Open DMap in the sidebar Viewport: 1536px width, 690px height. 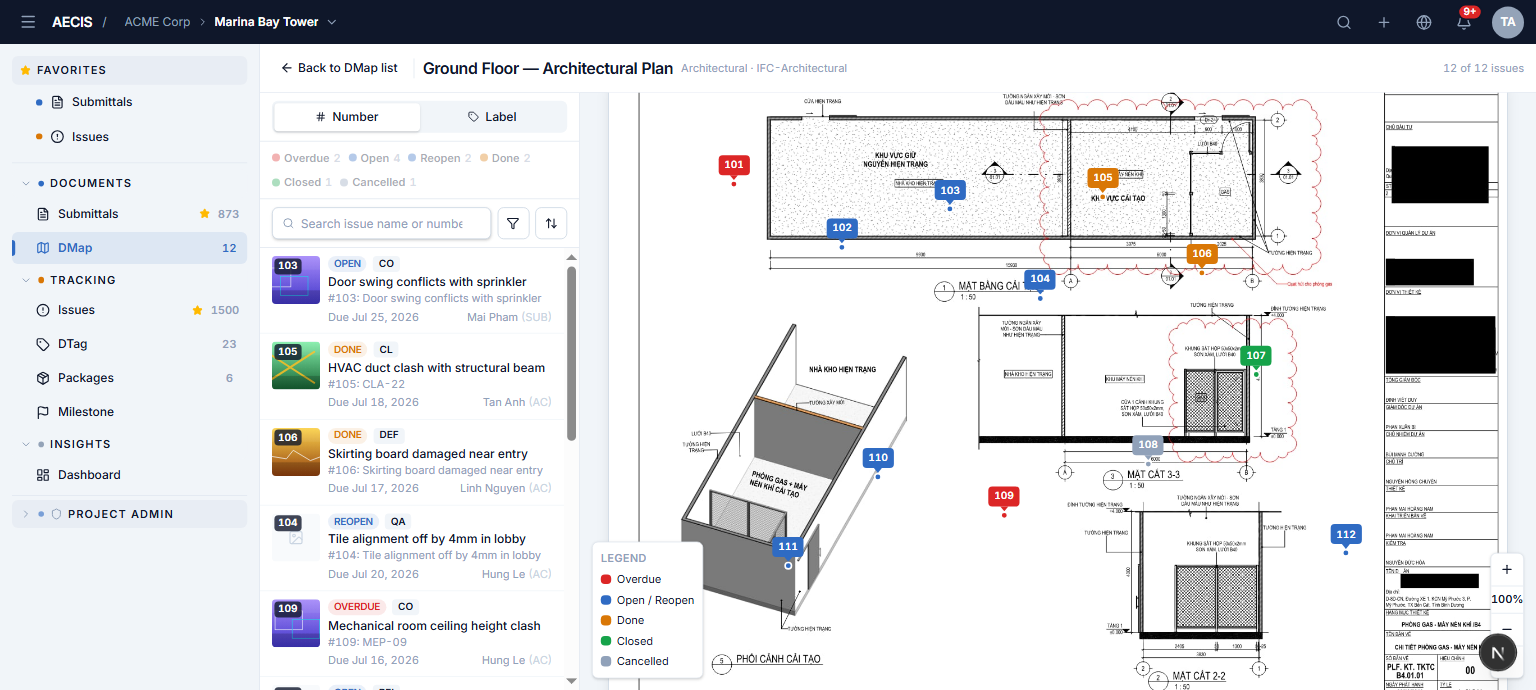point(129,248)
